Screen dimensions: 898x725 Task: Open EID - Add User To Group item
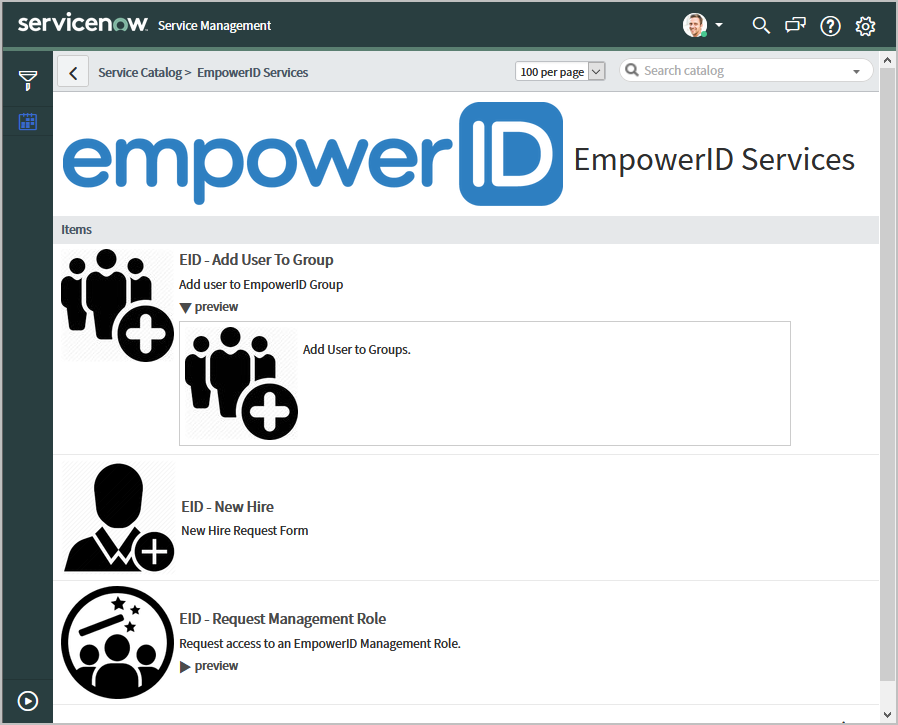point(256,260)
